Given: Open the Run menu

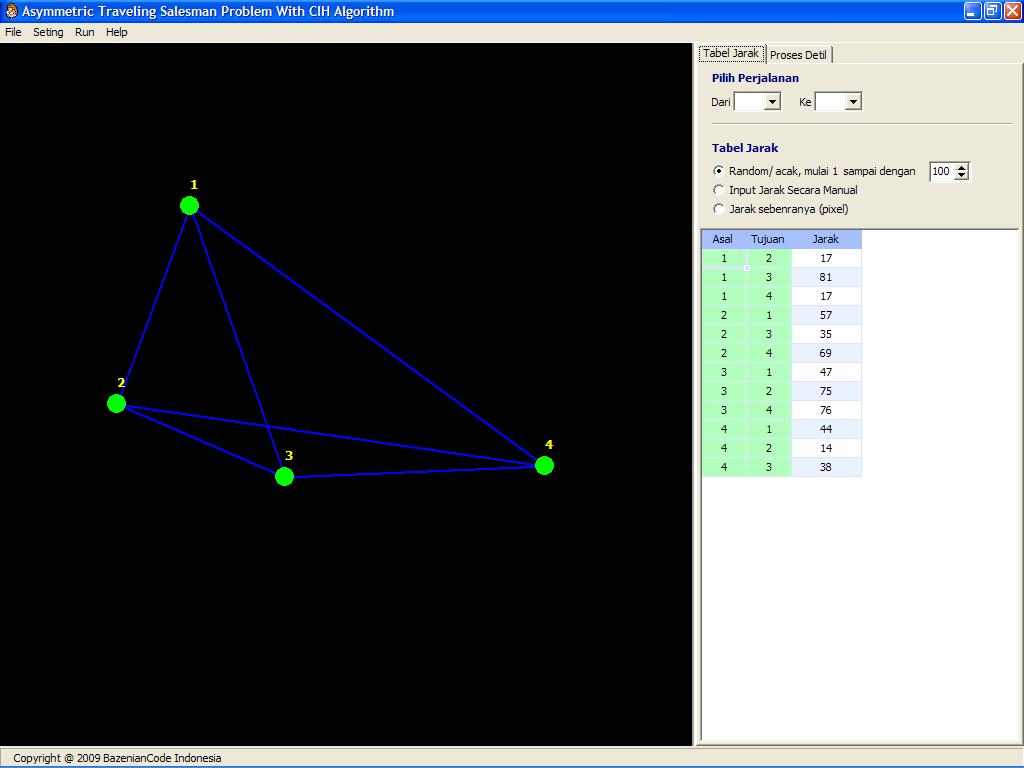Looking at the screenshot, I should (85, 32).
